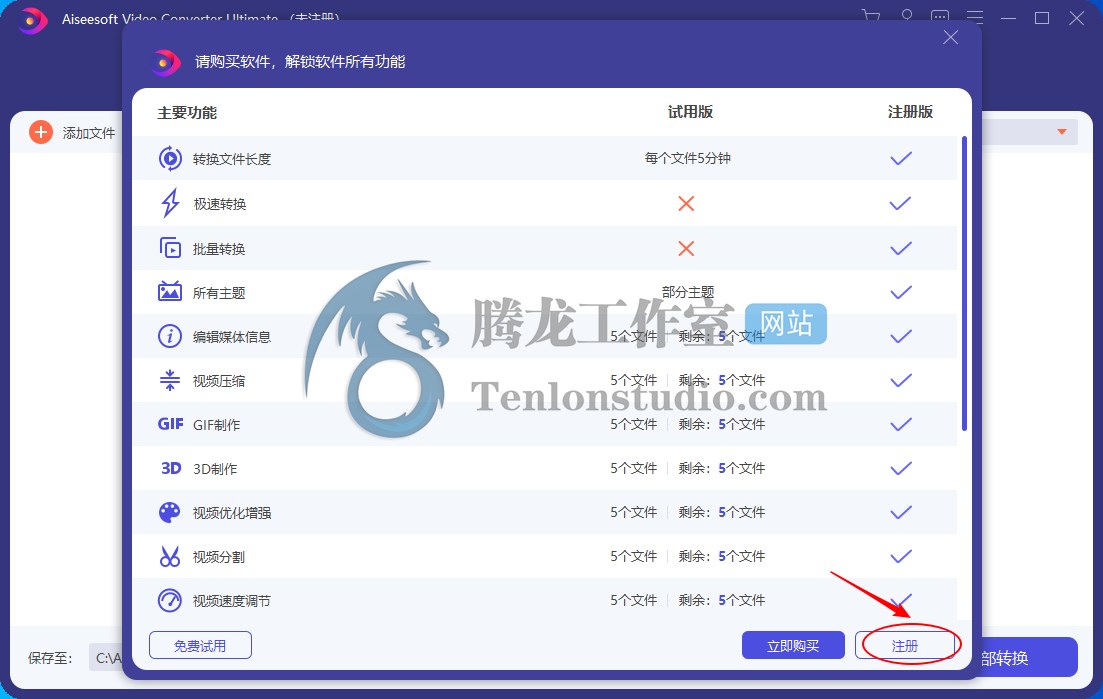Click the 视频速度调节 speedometer icon

(170, 601)
